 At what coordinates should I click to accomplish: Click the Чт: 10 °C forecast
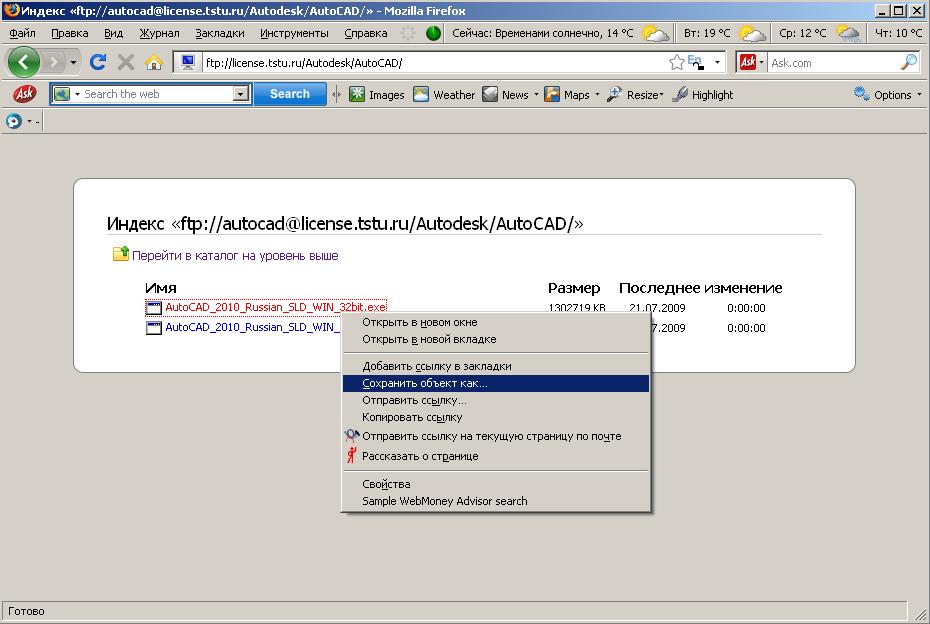(899, 33)
